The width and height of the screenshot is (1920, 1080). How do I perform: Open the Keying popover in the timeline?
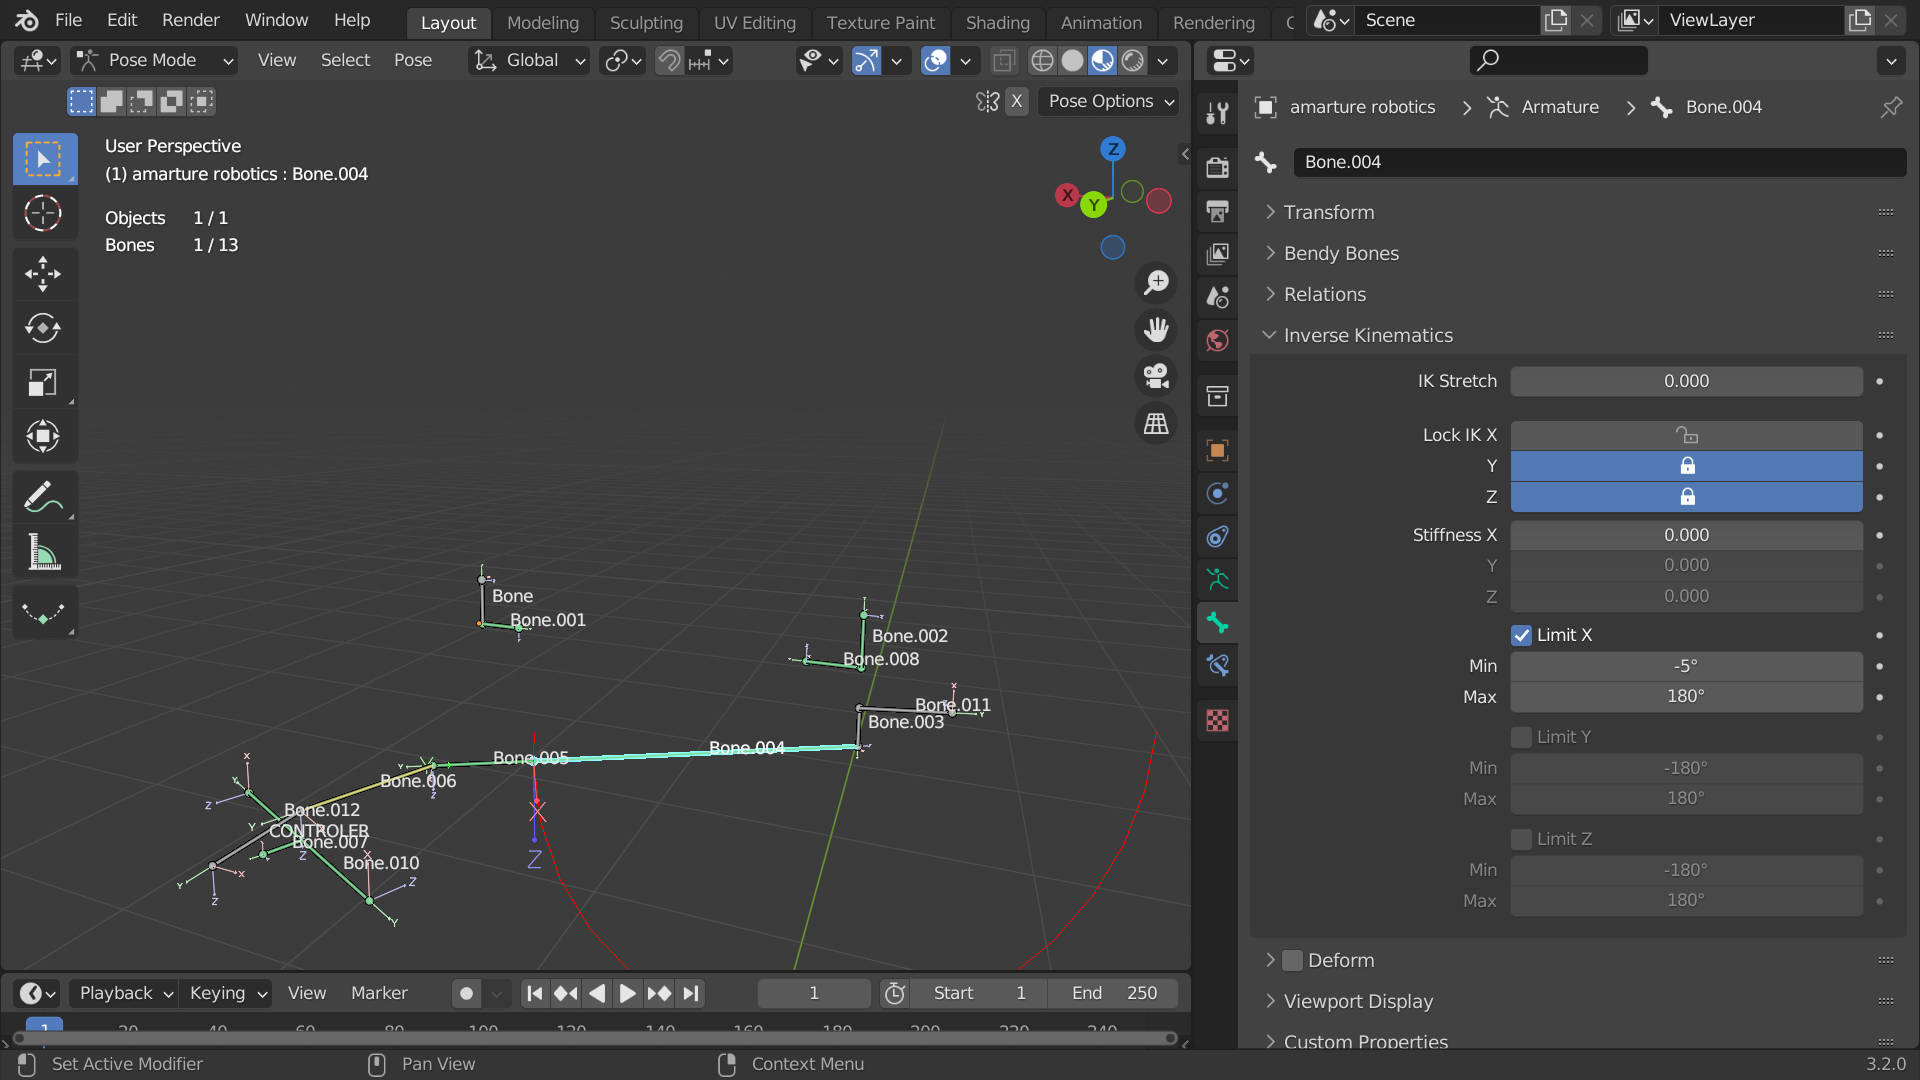(x=228, y=993)
